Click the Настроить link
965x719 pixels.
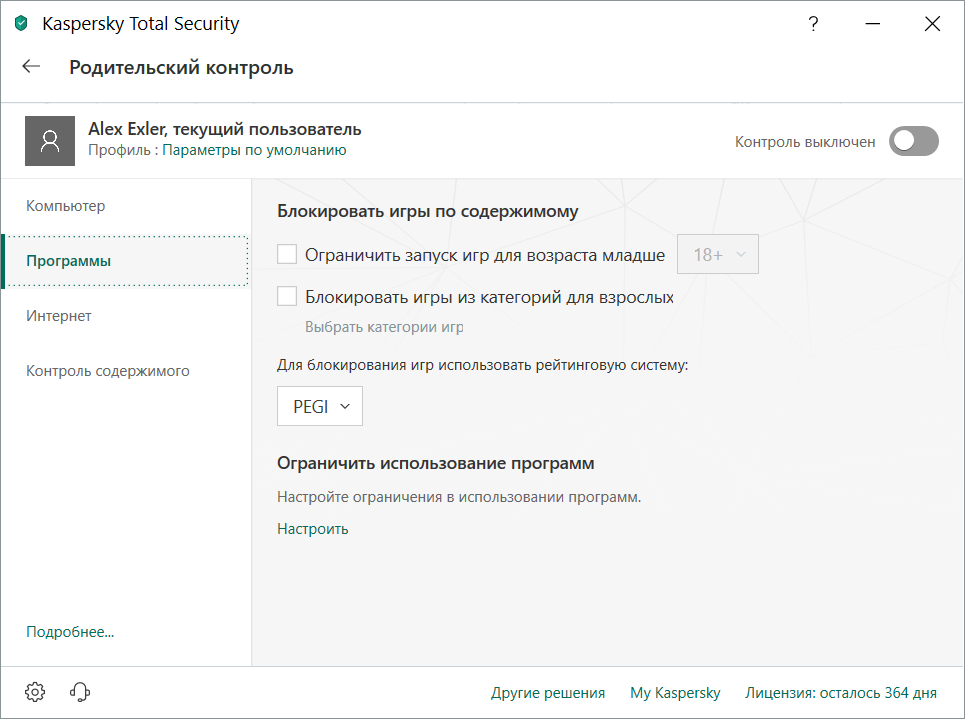tap(312, 529)
